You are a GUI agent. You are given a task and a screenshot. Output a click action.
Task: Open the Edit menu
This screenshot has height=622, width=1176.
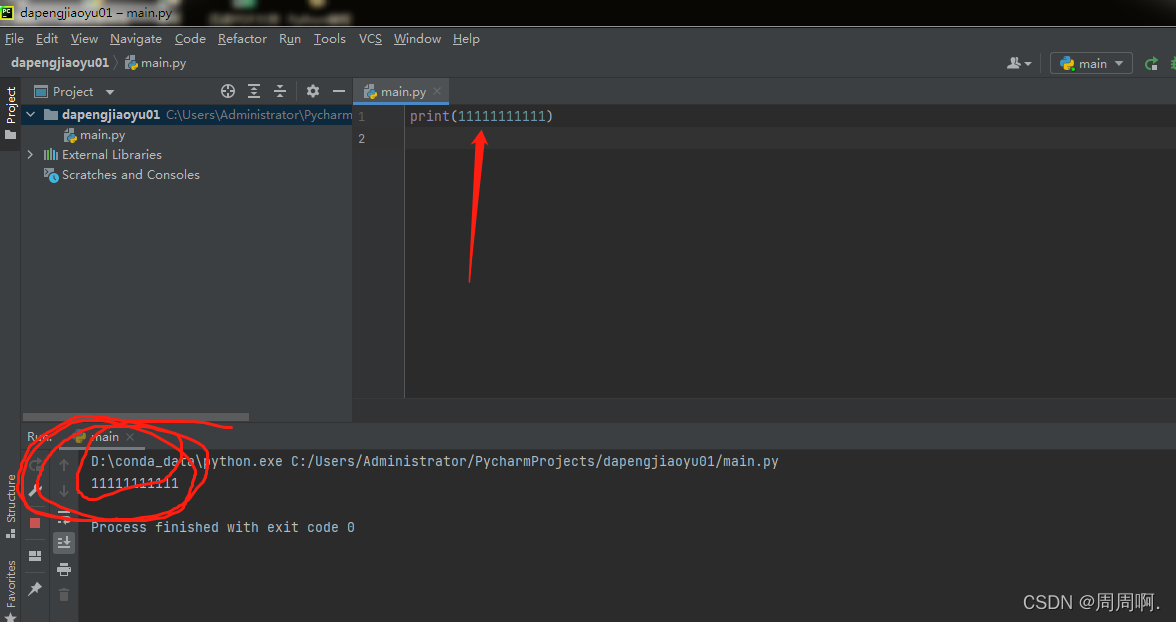[46, 39]
